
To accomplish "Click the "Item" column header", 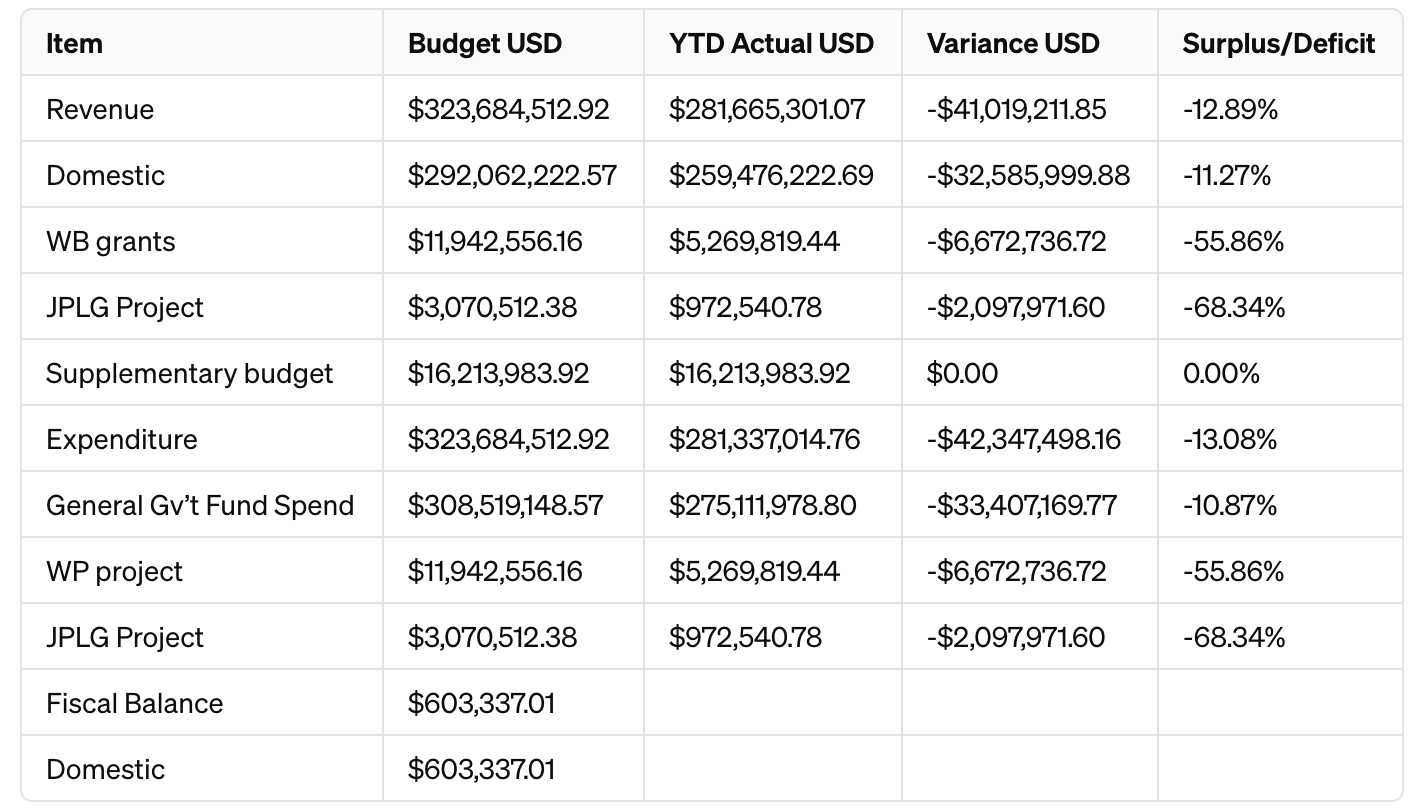I will tap(75, 44).
